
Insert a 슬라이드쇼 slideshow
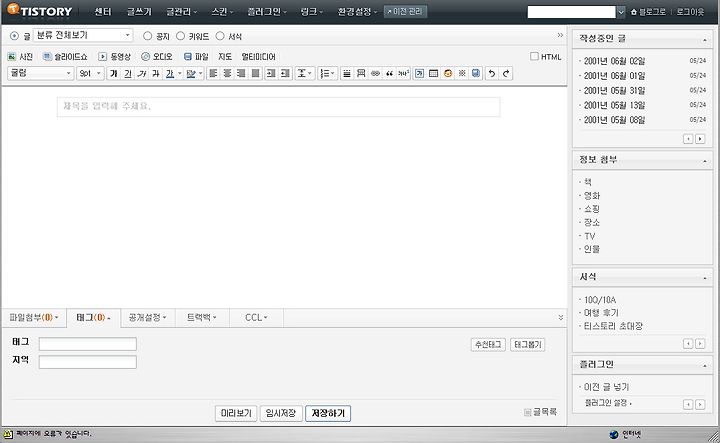point(65,56)
